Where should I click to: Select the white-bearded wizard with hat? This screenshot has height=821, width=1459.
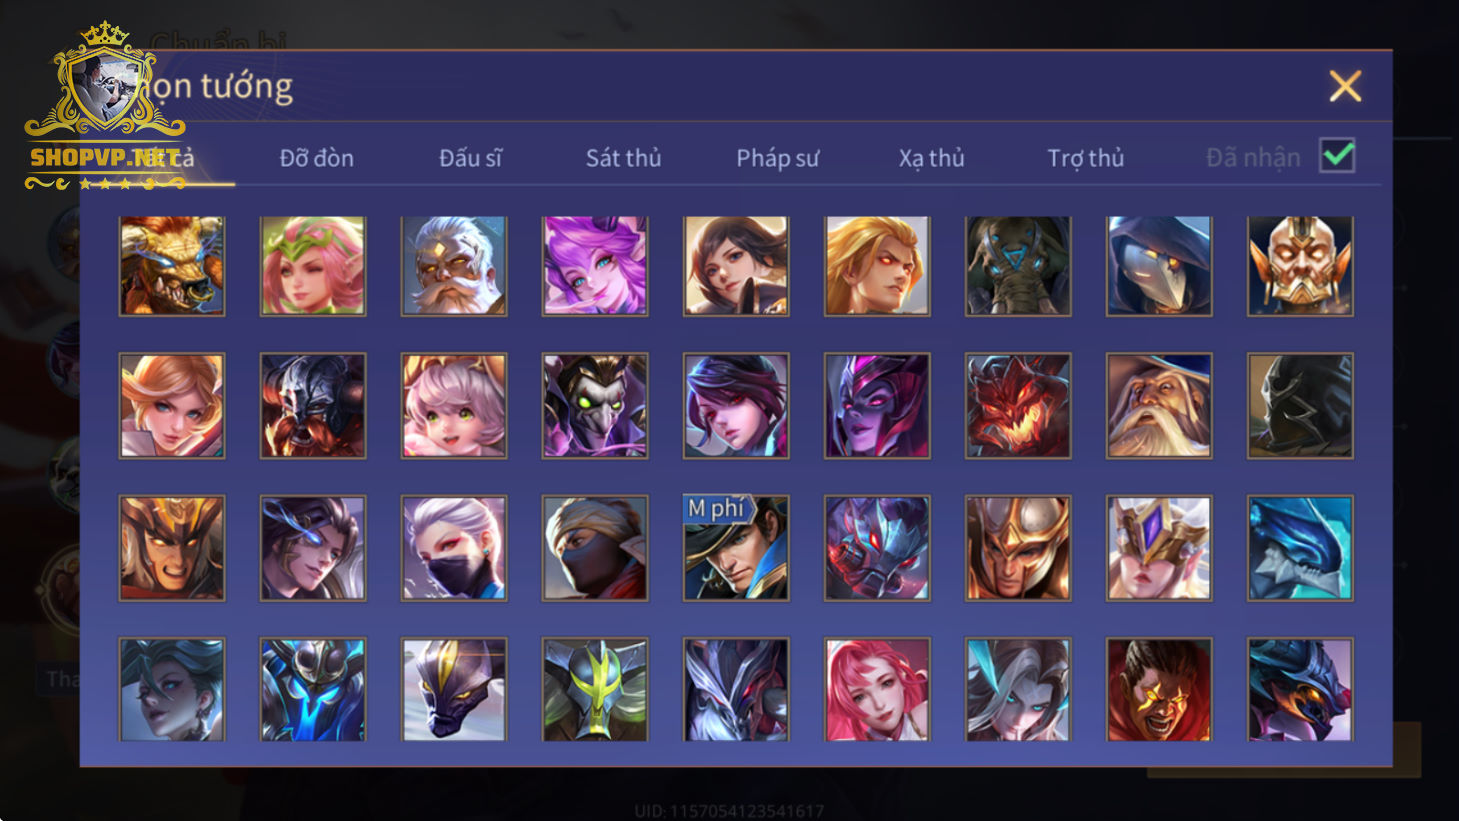point(1159,406)
